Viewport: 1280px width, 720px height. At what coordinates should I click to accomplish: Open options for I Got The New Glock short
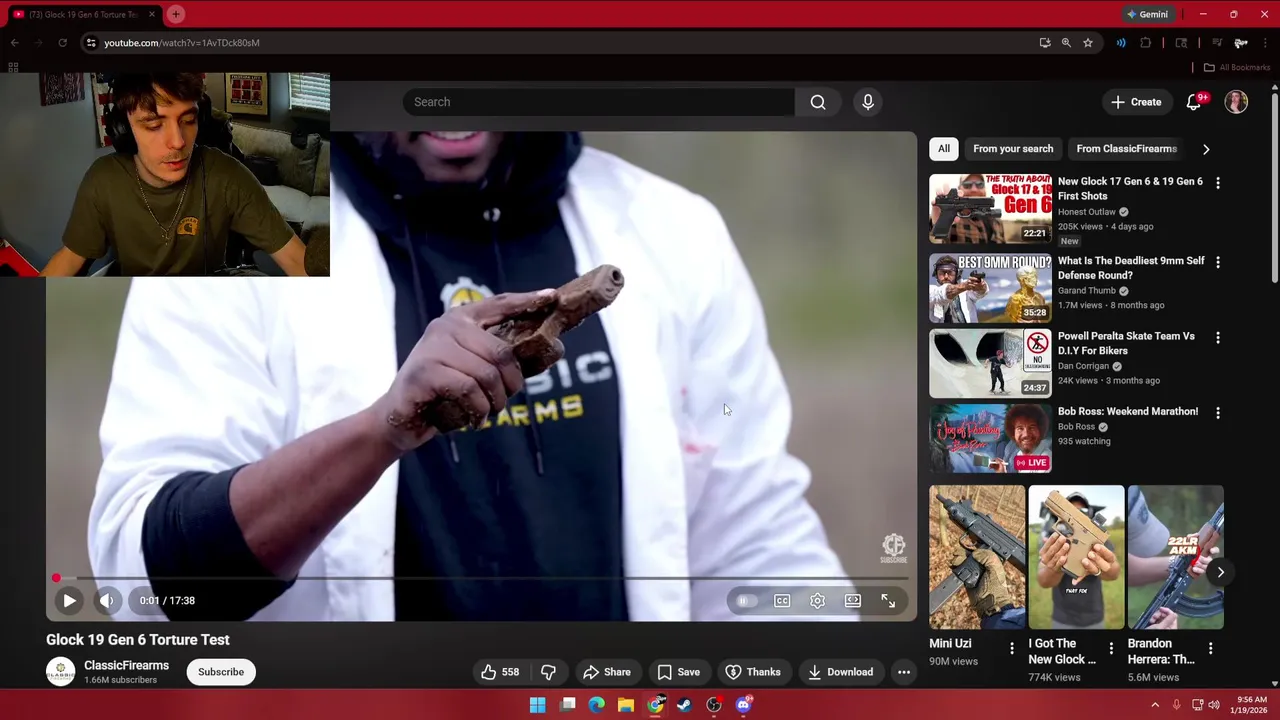point(1111,648)
